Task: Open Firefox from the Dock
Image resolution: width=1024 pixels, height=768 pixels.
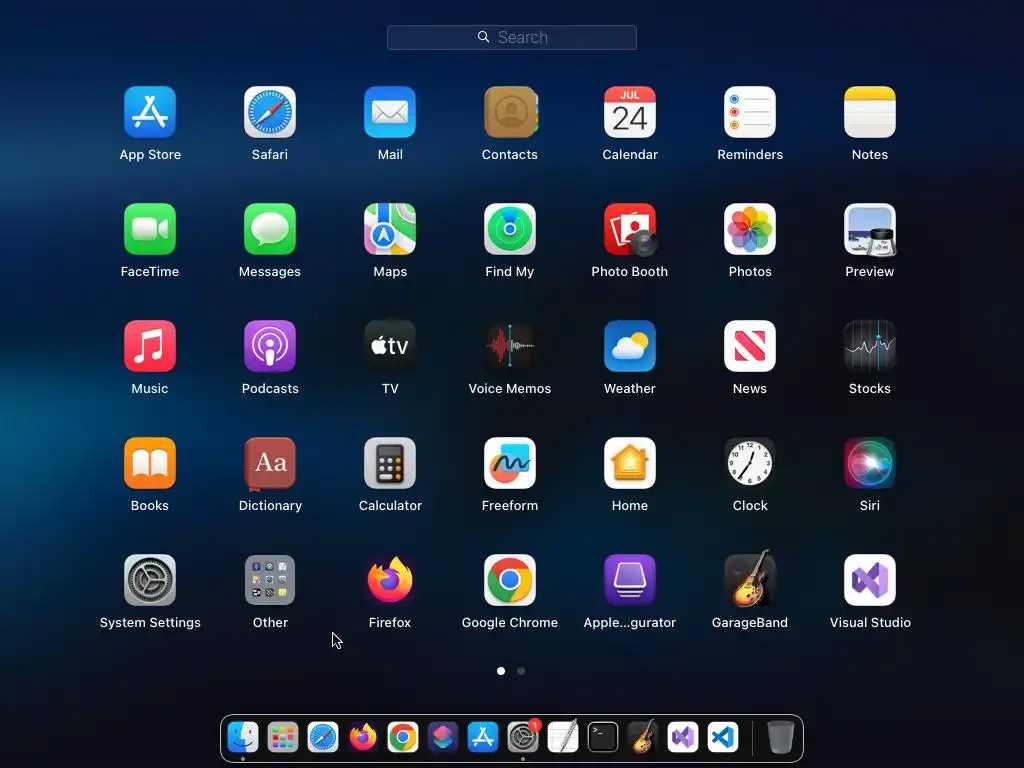Action: [363, 737]
